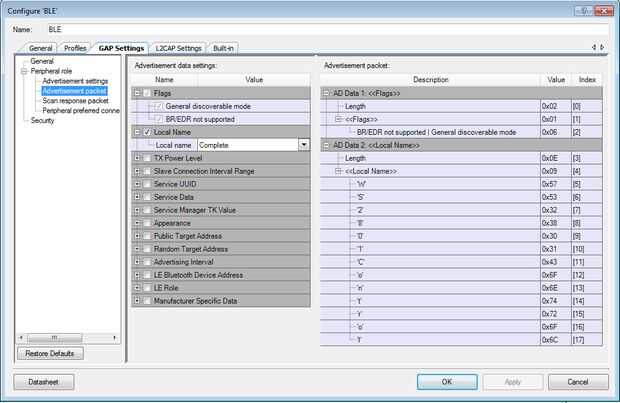Enable the Service UUID checkbox

[x=147, y=184]
